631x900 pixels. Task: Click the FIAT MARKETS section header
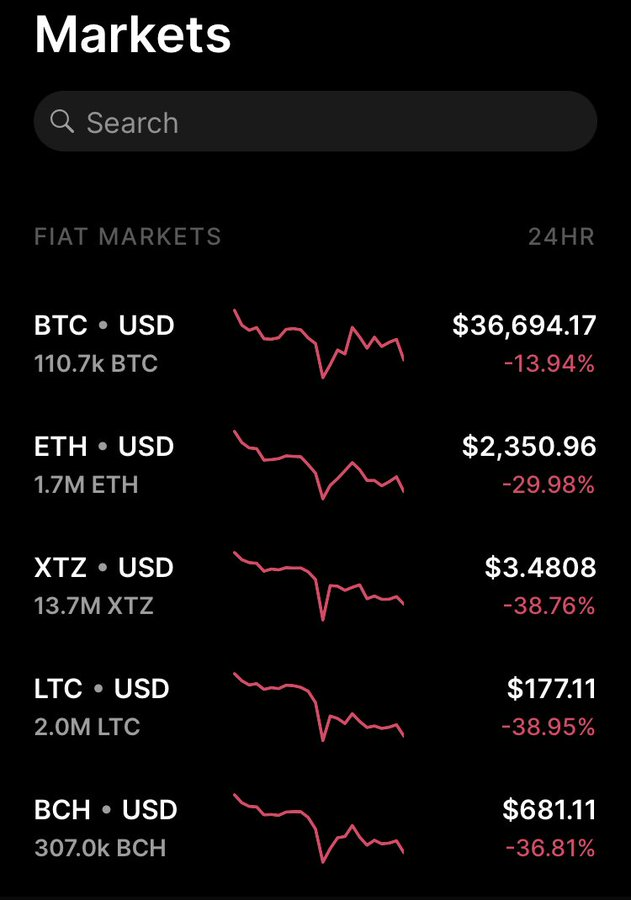point(127,236)
